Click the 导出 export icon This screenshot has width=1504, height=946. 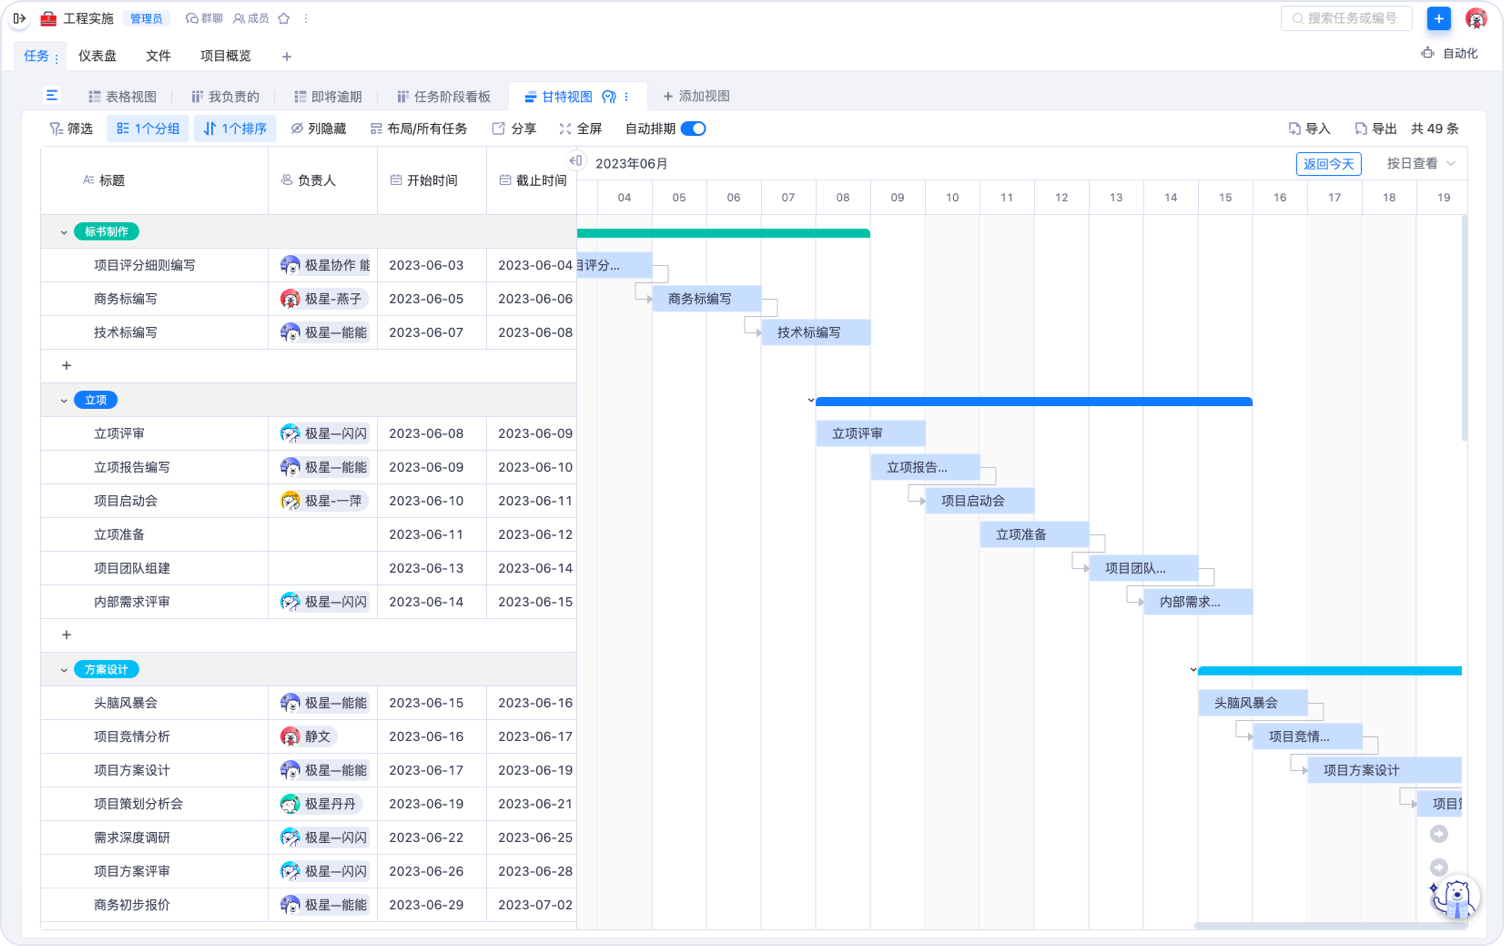(x=1361, y=129)
